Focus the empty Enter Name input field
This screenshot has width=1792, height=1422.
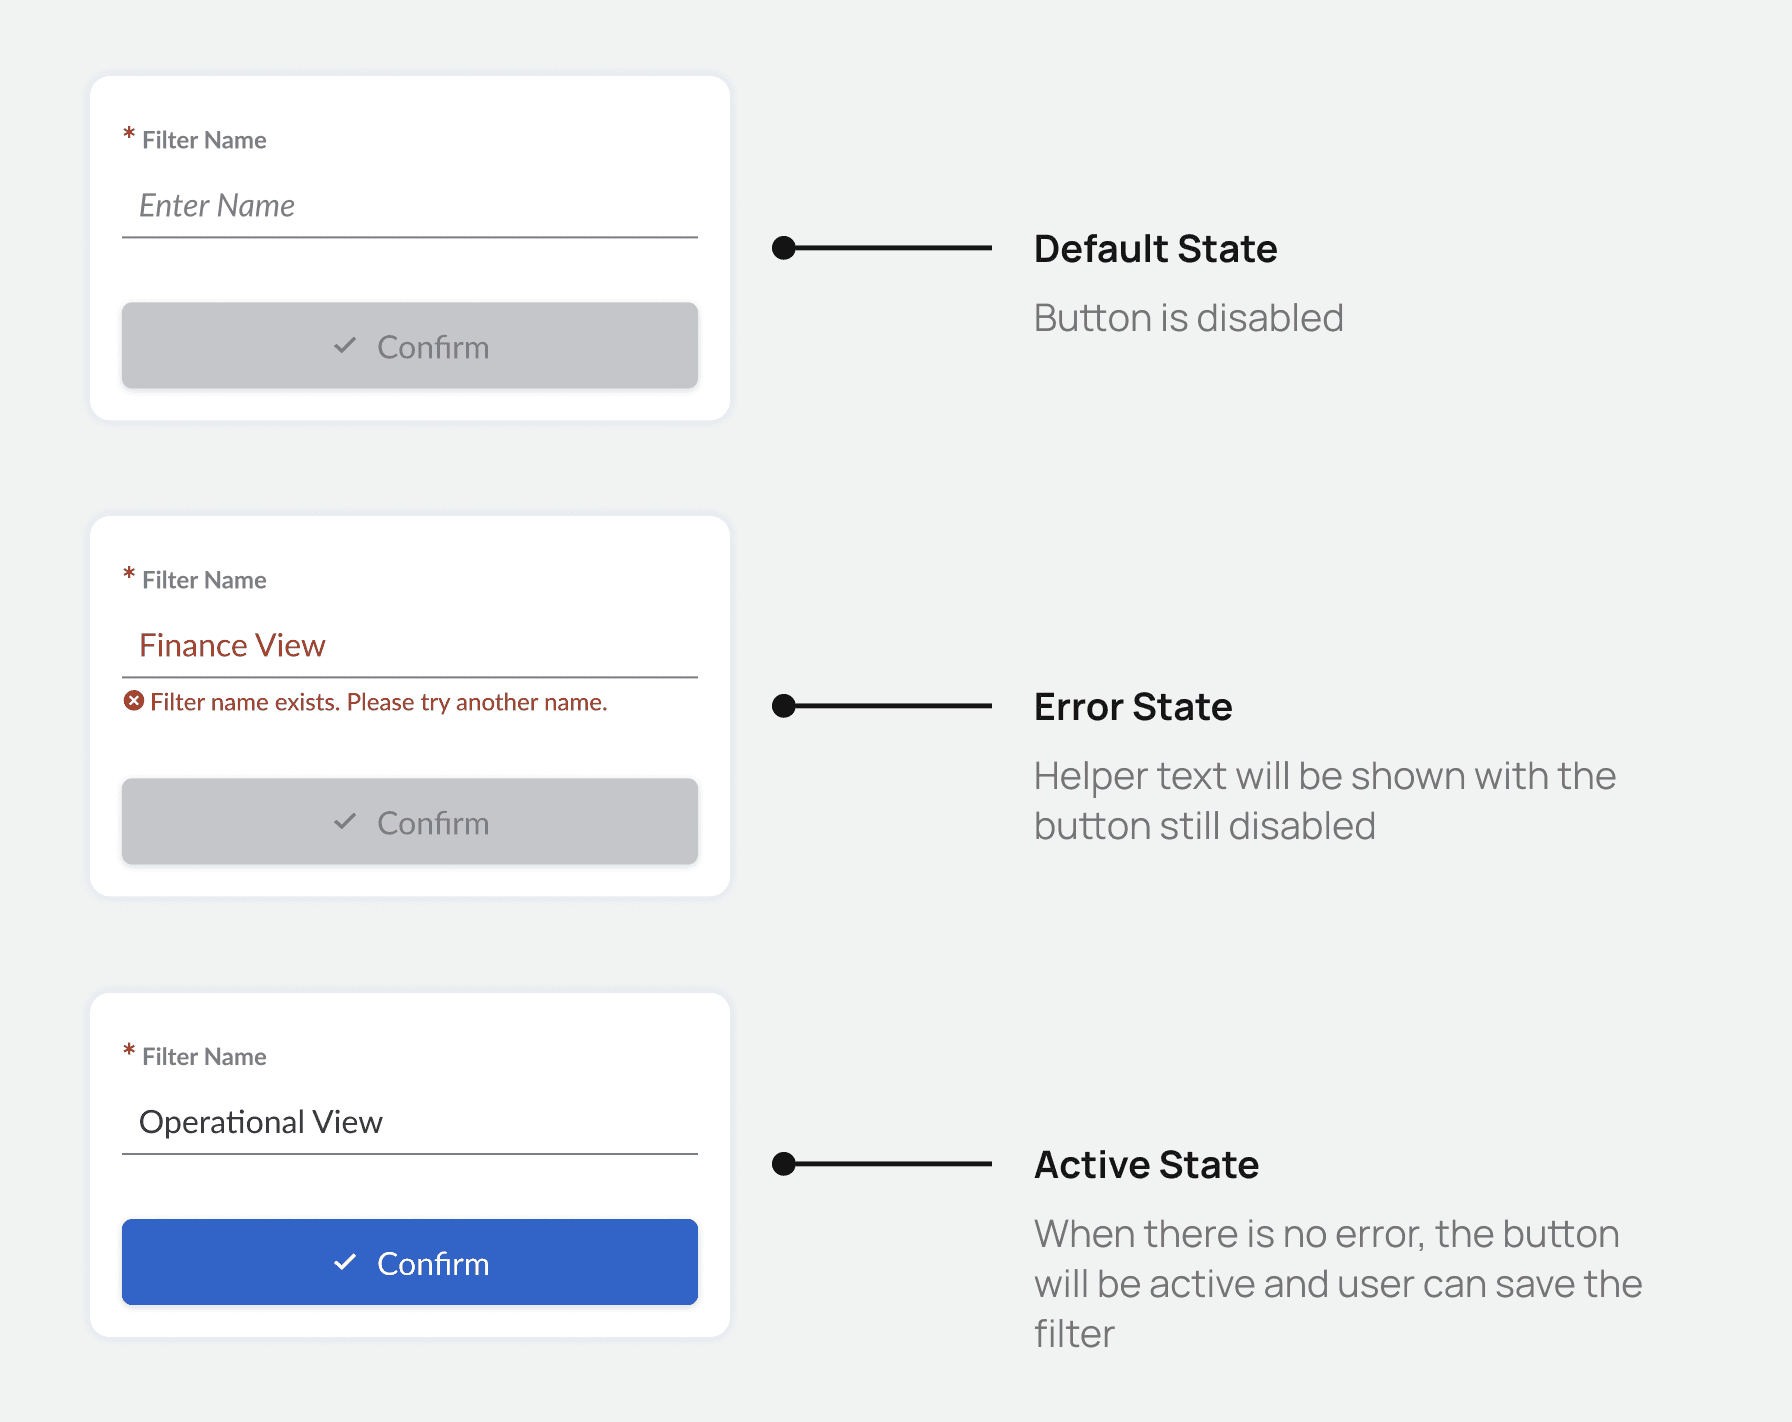410,206
